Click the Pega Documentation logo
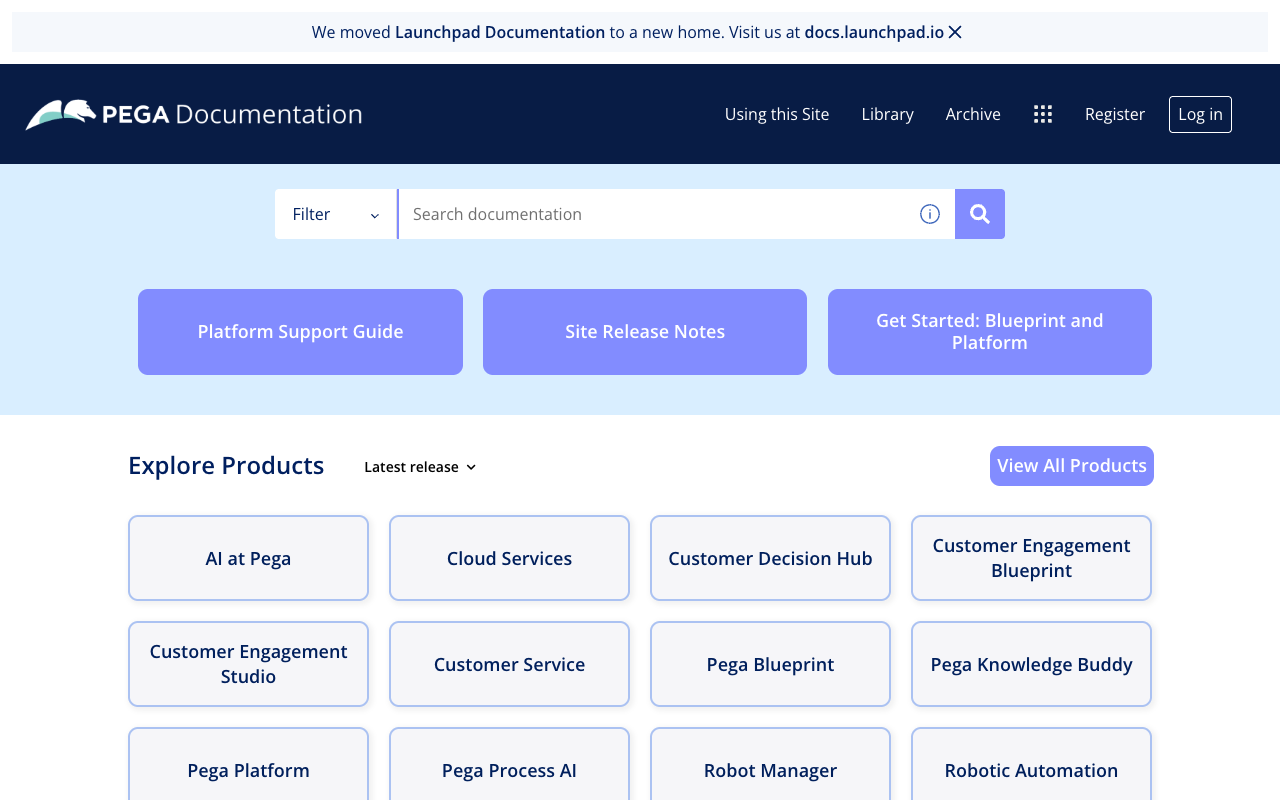The height and width of the screenshot is (800, 1280). pos(194,114)
